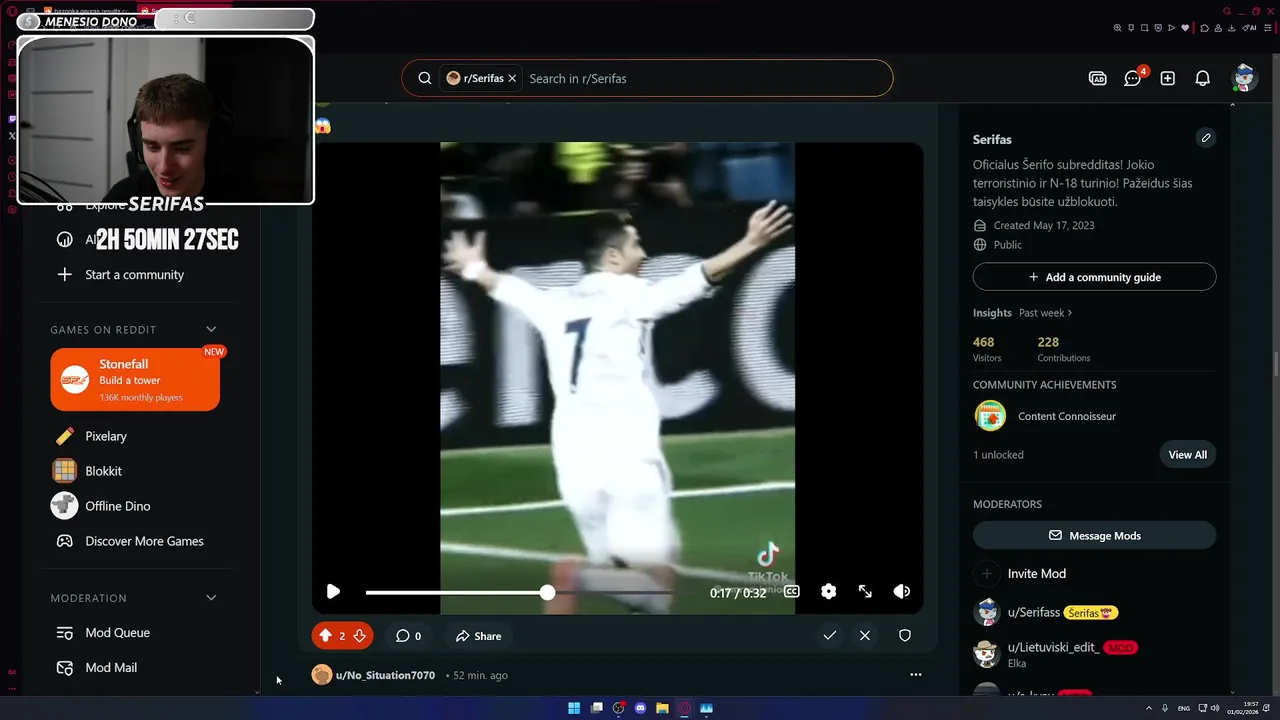1280x720 pixels.
Task: Open chat with 4 notifications
Action: point(1134,78)
